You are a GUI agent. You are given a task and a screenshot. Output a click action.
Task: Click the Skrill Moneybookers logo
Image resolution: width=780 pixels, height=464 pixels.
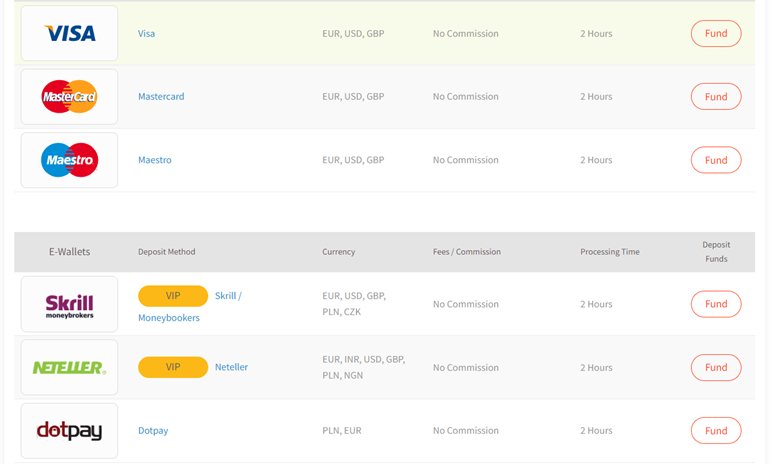coord(69,304)
